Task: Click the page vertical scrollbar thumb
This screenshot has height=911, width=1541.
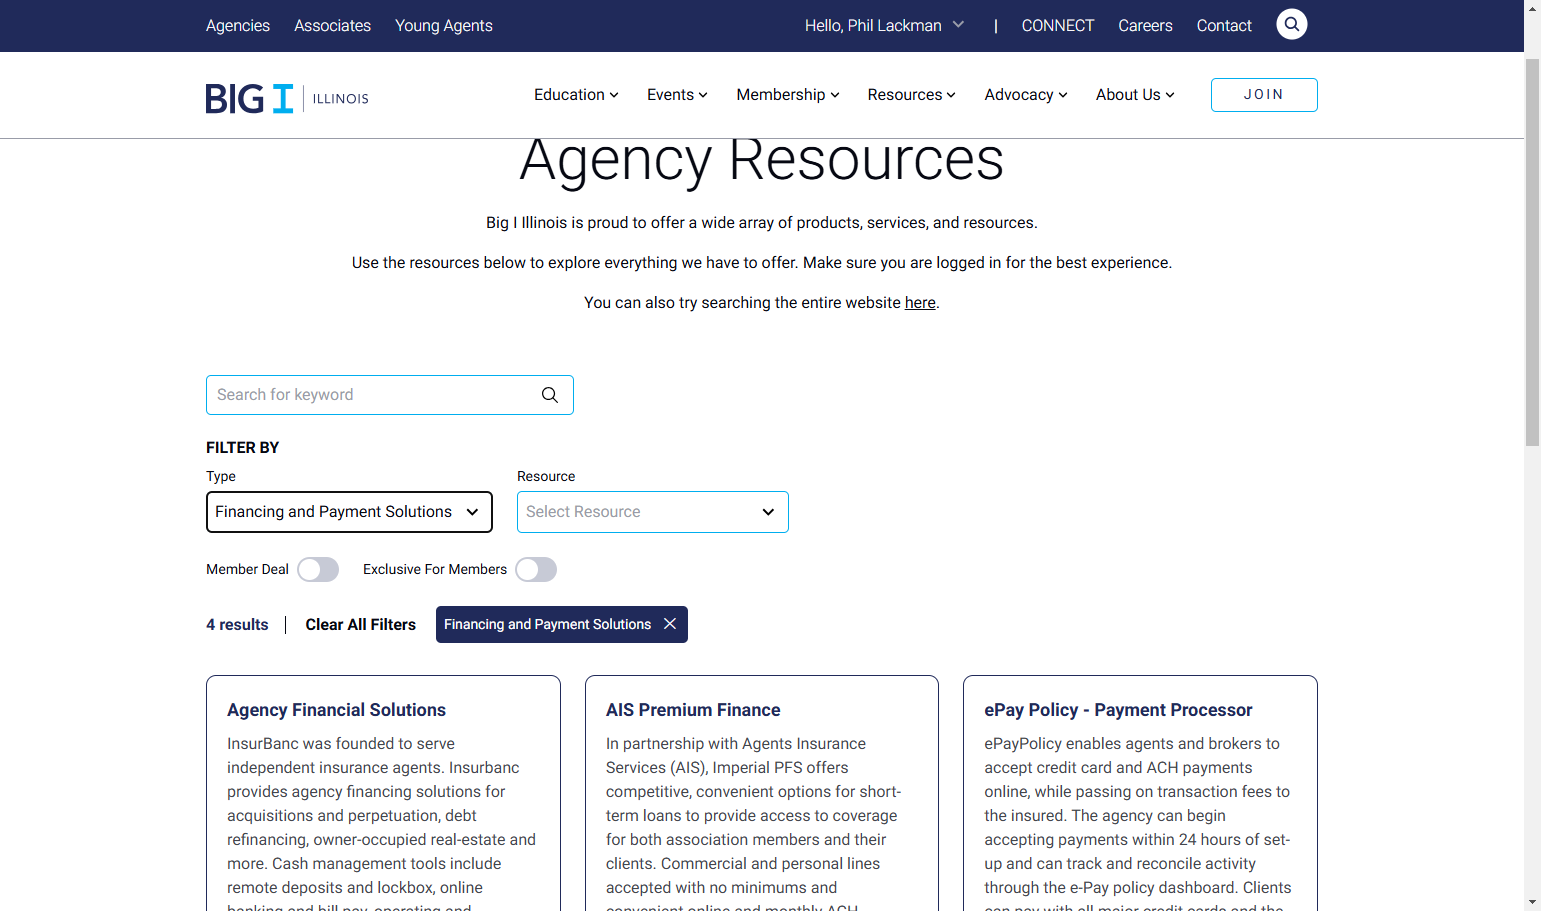Action: coord(1532,252)
